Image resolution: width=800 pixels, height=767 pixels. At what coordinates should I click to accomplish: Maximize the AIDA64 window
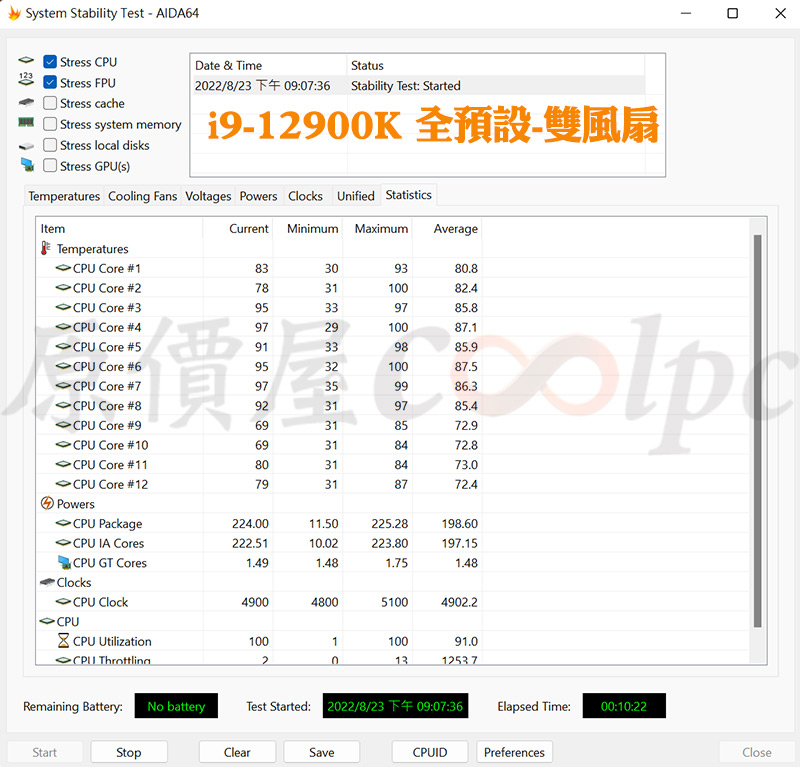[732, 13]
